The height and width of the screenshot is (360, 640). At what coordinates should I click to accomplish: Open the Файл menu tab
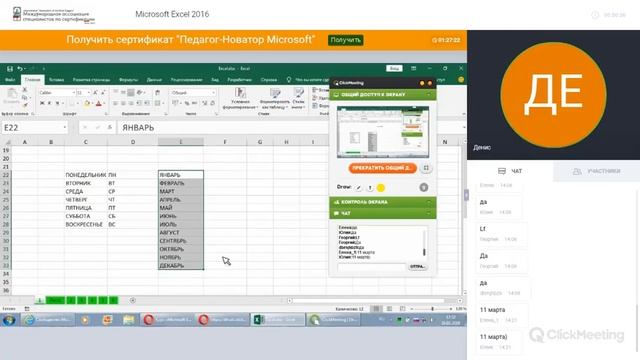[10, 80]
